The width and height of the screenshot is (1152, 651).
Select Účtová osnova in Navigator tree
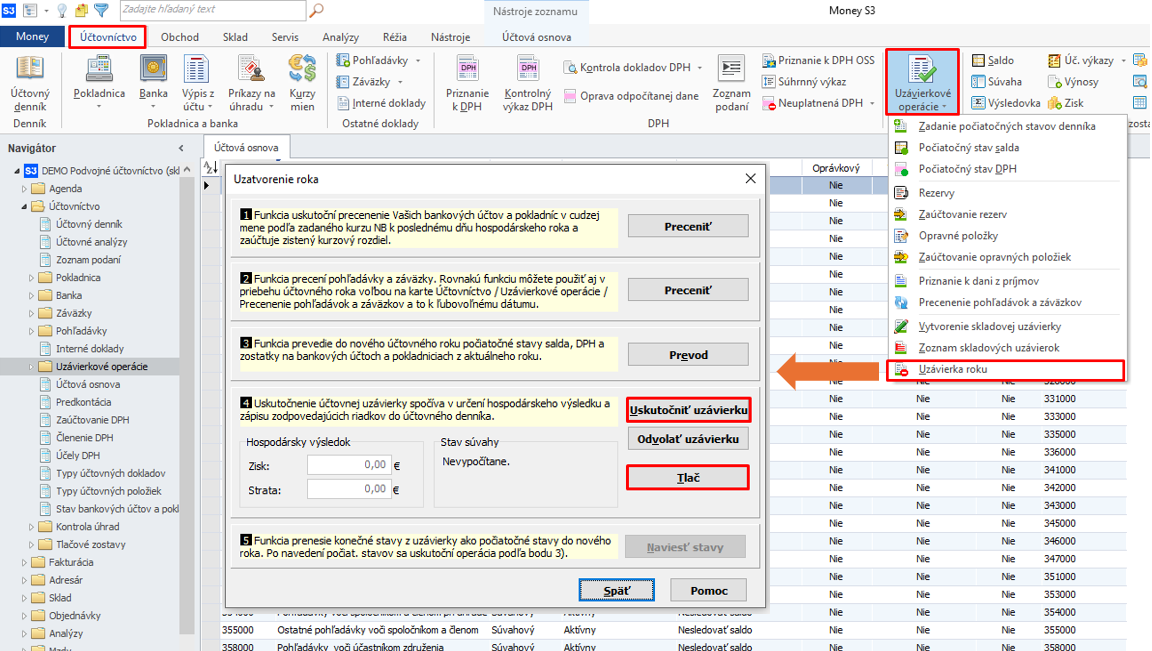pos(88,384)
